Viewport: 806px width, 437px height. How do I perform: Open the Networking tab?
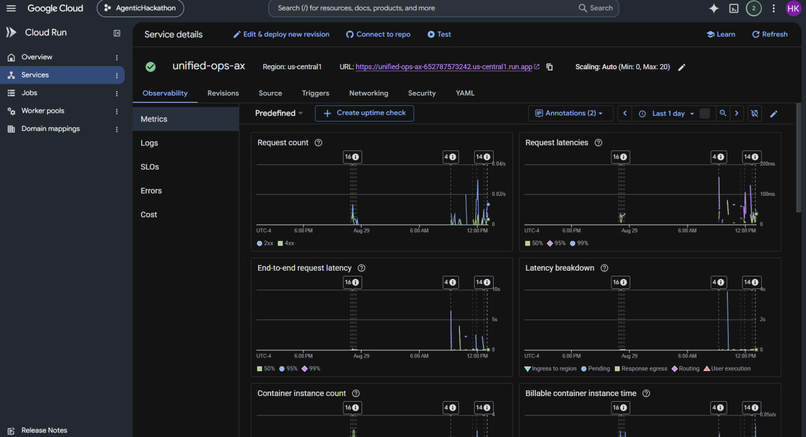pos(369,93)
